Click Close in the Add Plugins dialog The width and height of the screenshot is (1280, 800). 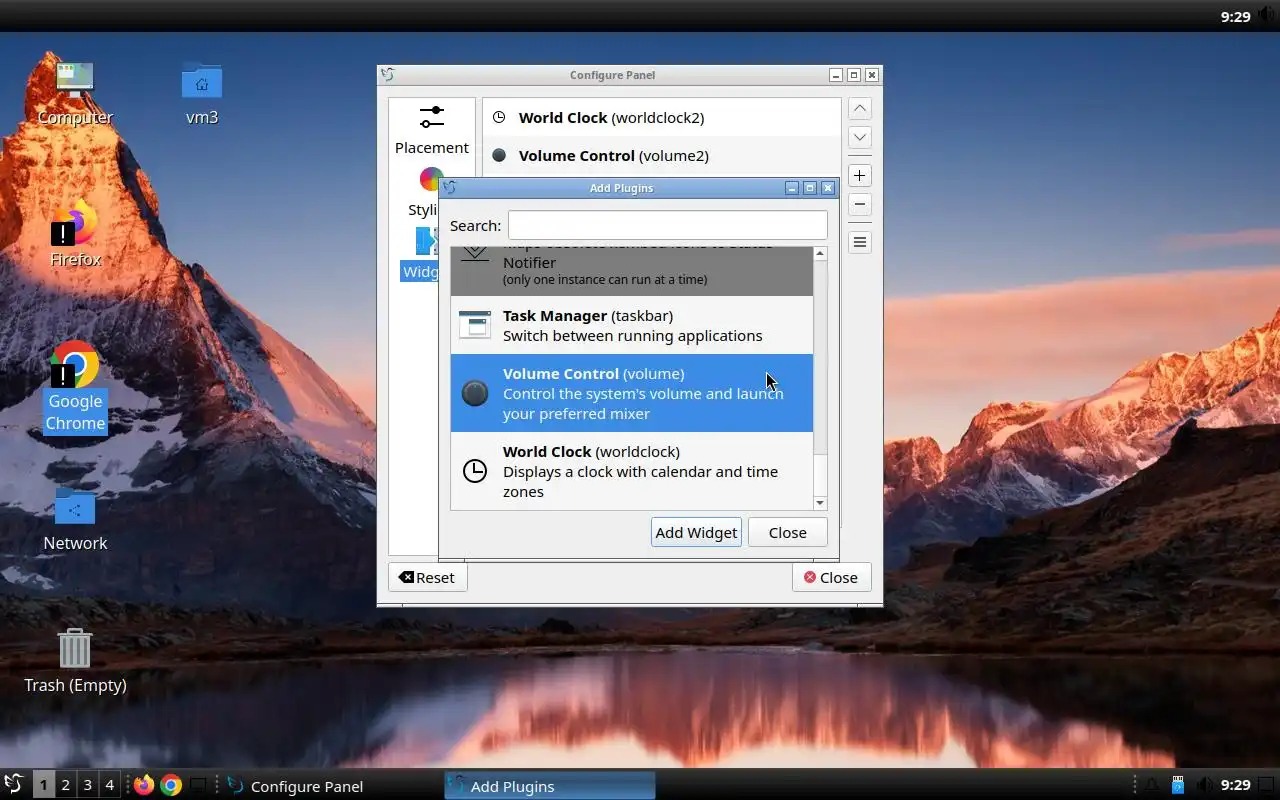(x=787, y=532)
